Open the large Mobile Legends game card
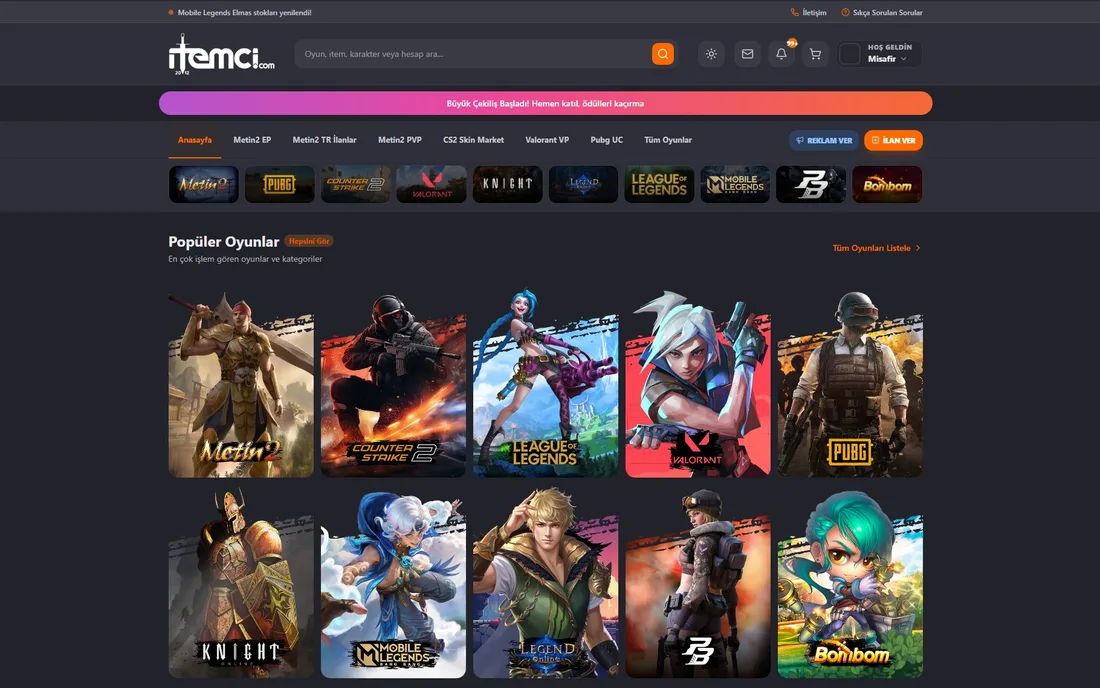Screen dimensions: 1100x688 [394, 584]
